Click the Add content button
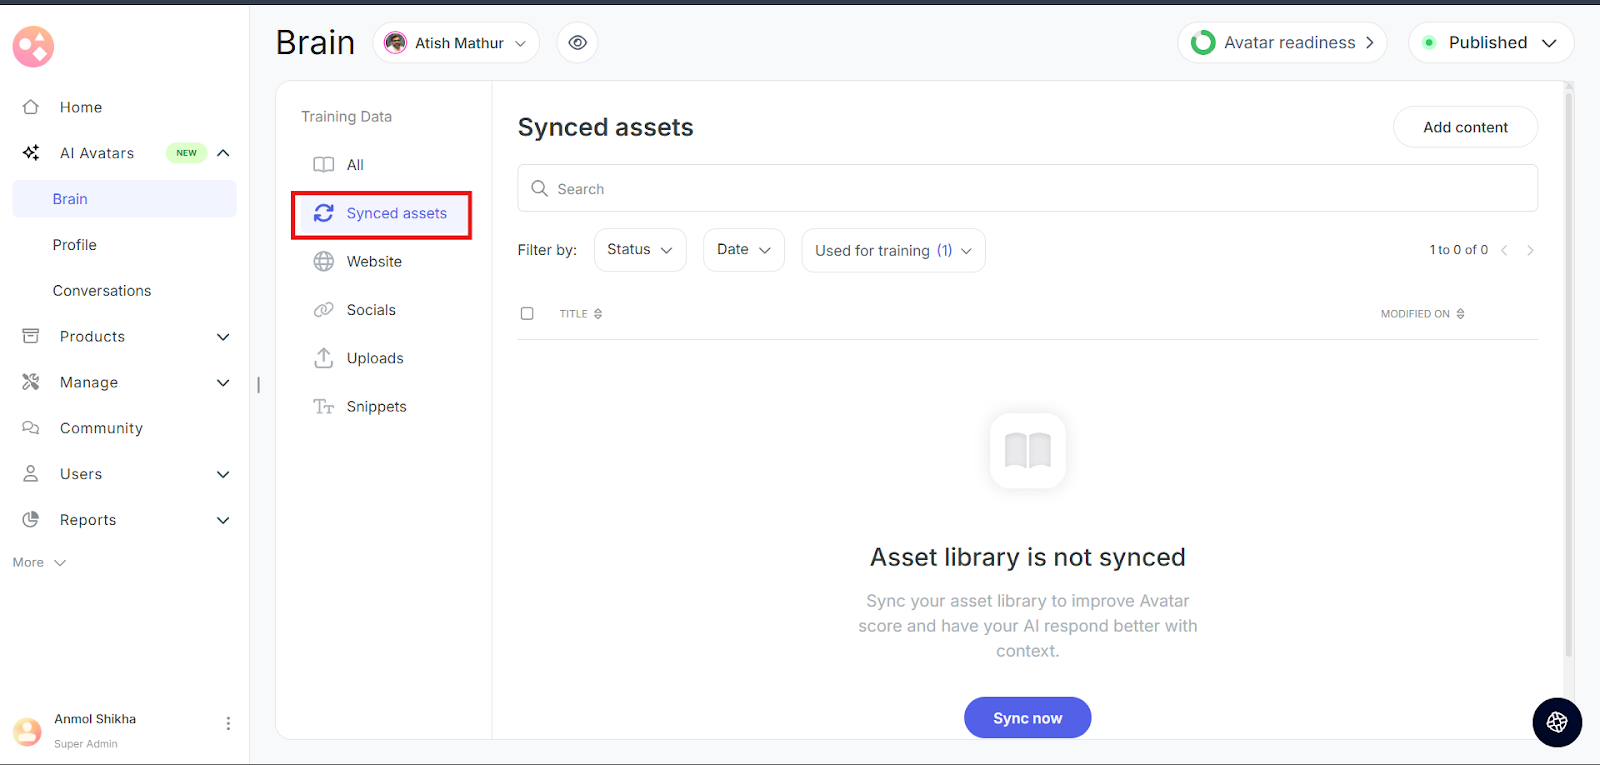 click(1465, 127)
